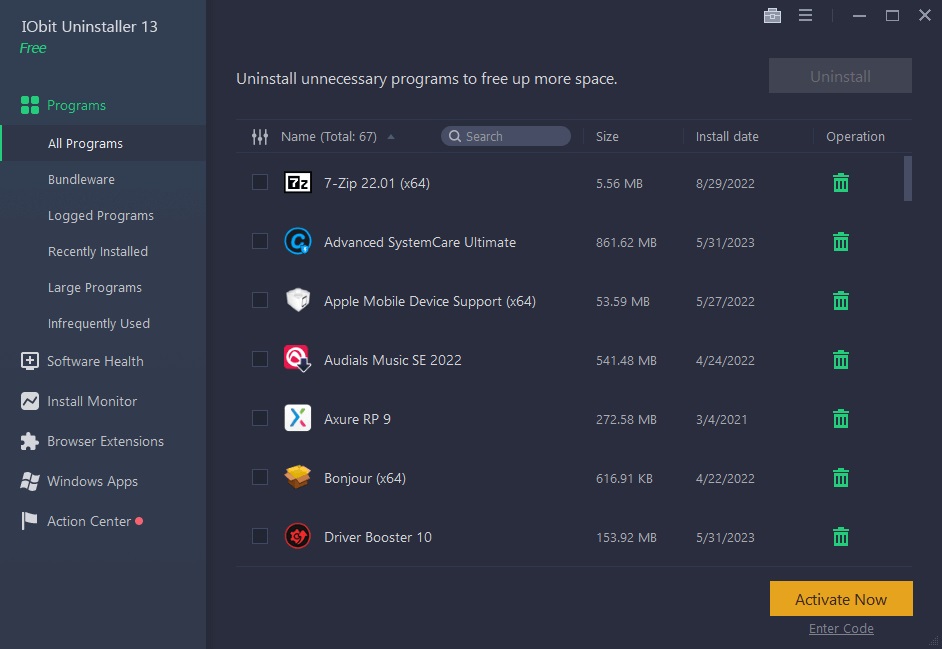Image resolution: width=942 pixels, height=649 pixels.
Task: Click the Activate Now button
Action: click(x=840, y=598)
